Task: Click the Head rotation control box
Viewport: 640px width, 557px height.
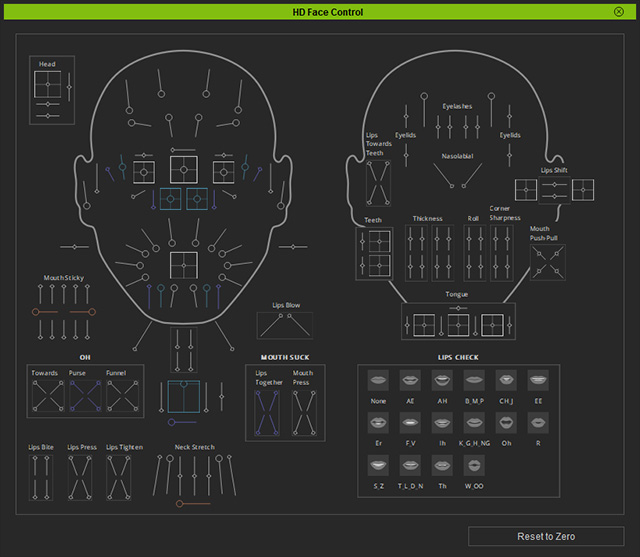Action: 48,84
